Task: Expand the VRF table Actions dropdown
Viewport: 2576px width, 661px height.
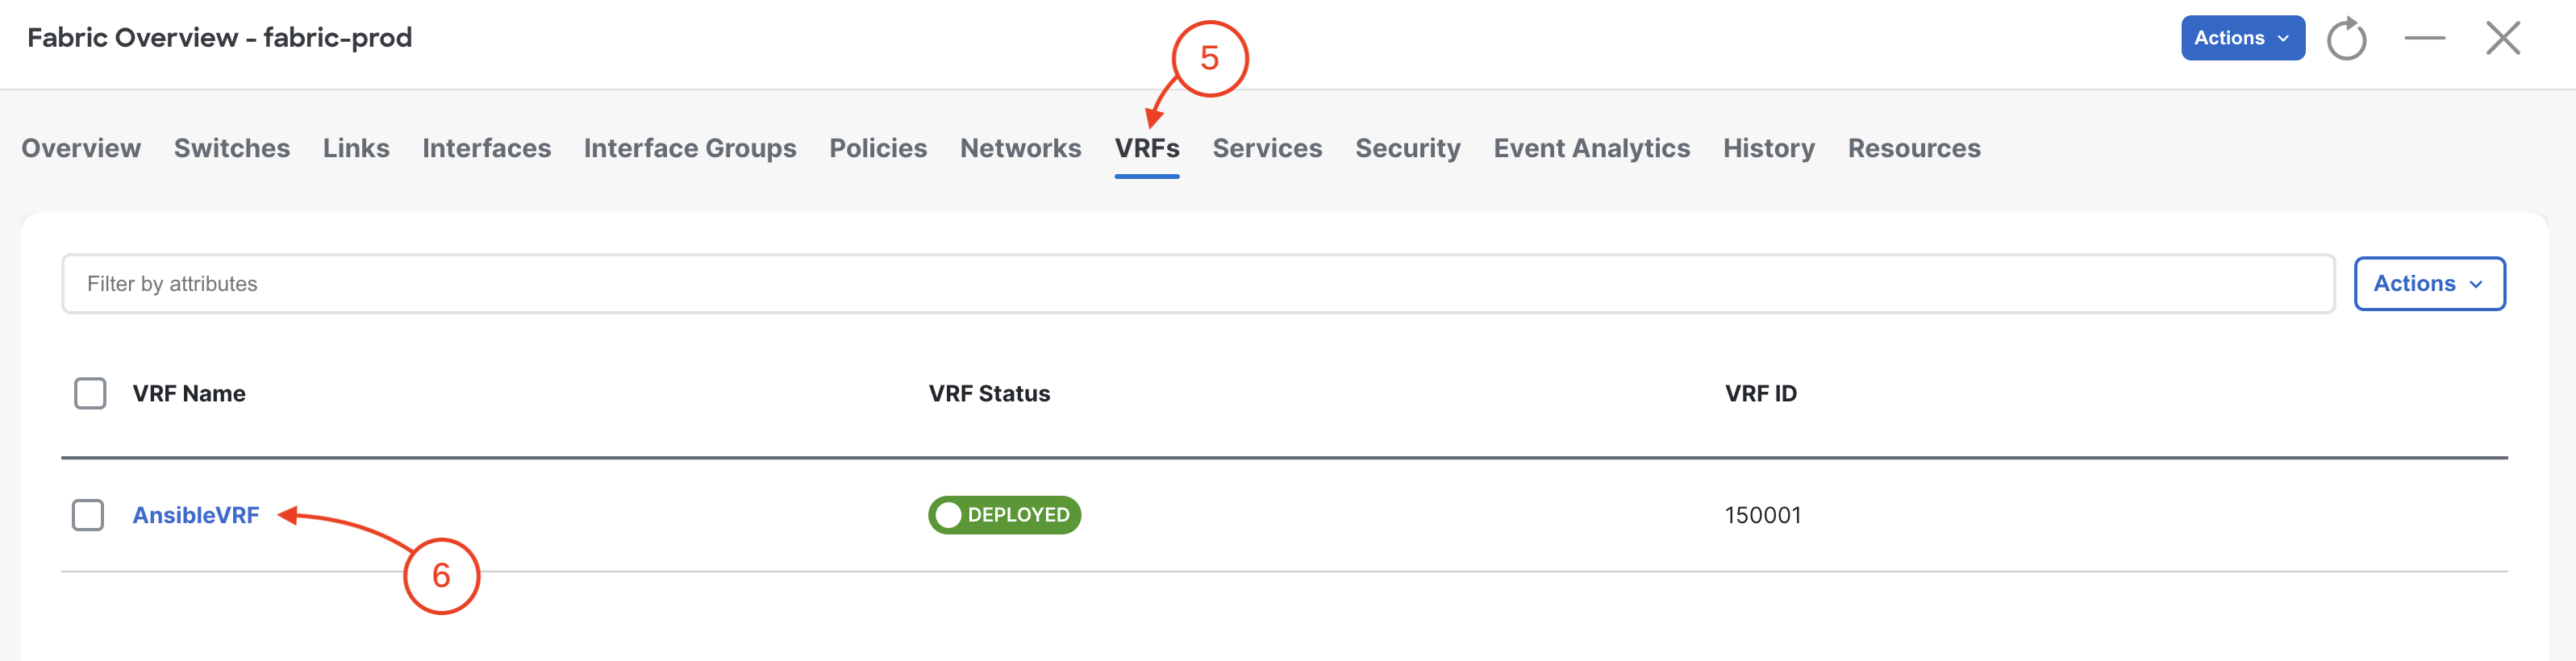Action: click(x=2429, y=284)
